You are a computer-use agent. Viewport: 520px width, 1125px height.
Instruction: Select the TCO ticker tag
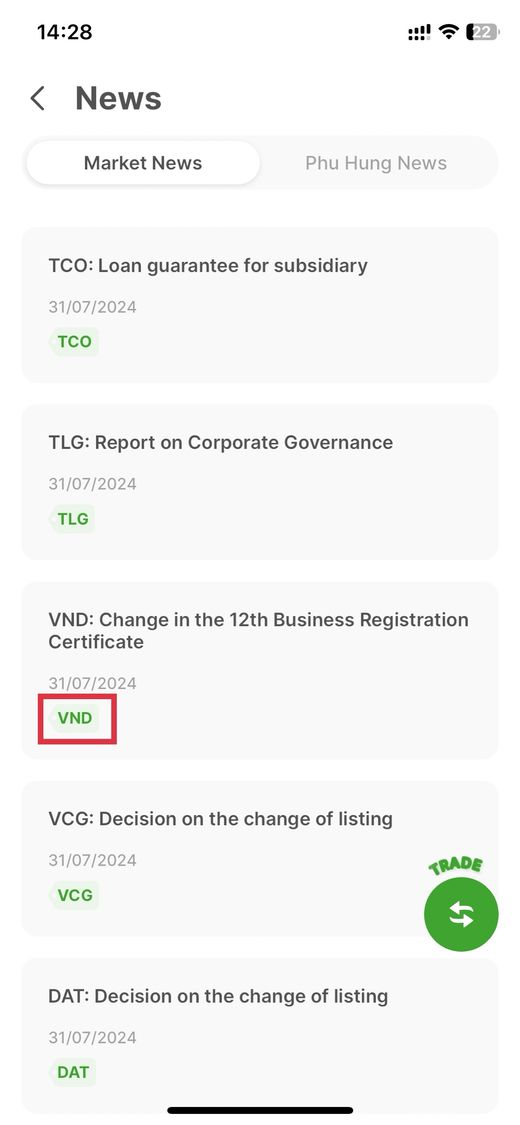(75, 342)
